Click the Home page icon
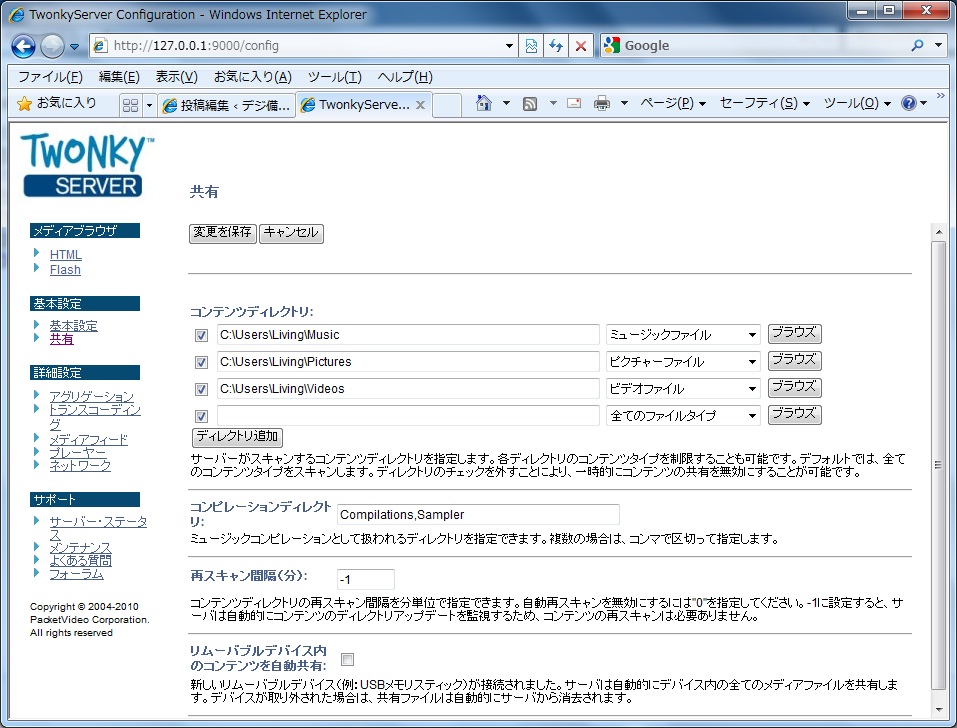The image size is (957, 728). tap(483, 103)
